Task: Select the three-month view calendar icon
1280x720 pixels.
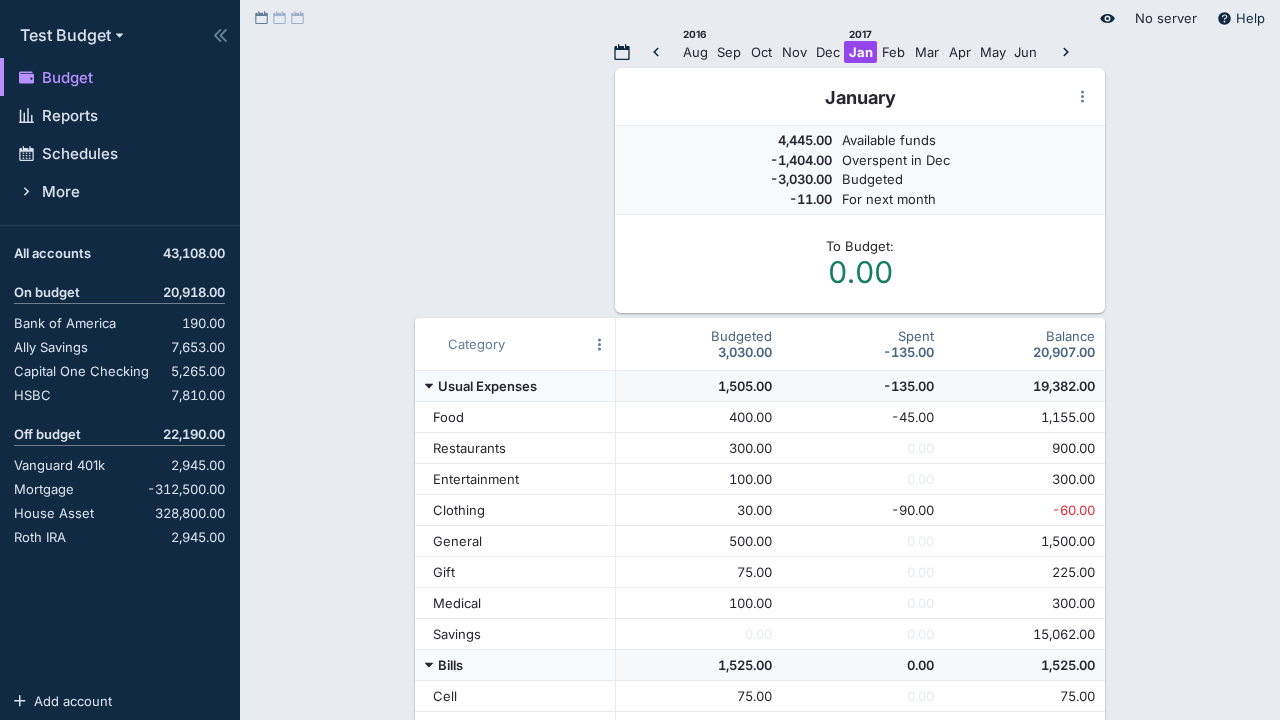Action: click(x=298, y=18)
